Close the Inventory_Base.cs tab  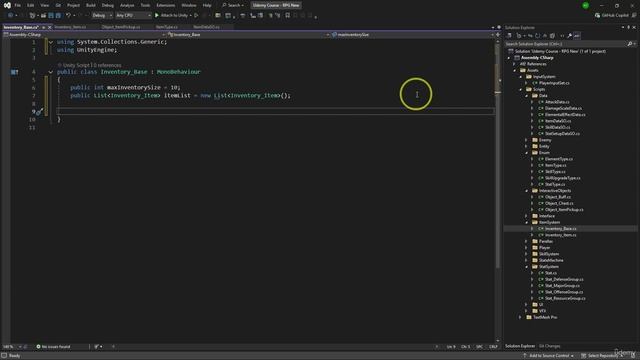[x=50, y=27]
